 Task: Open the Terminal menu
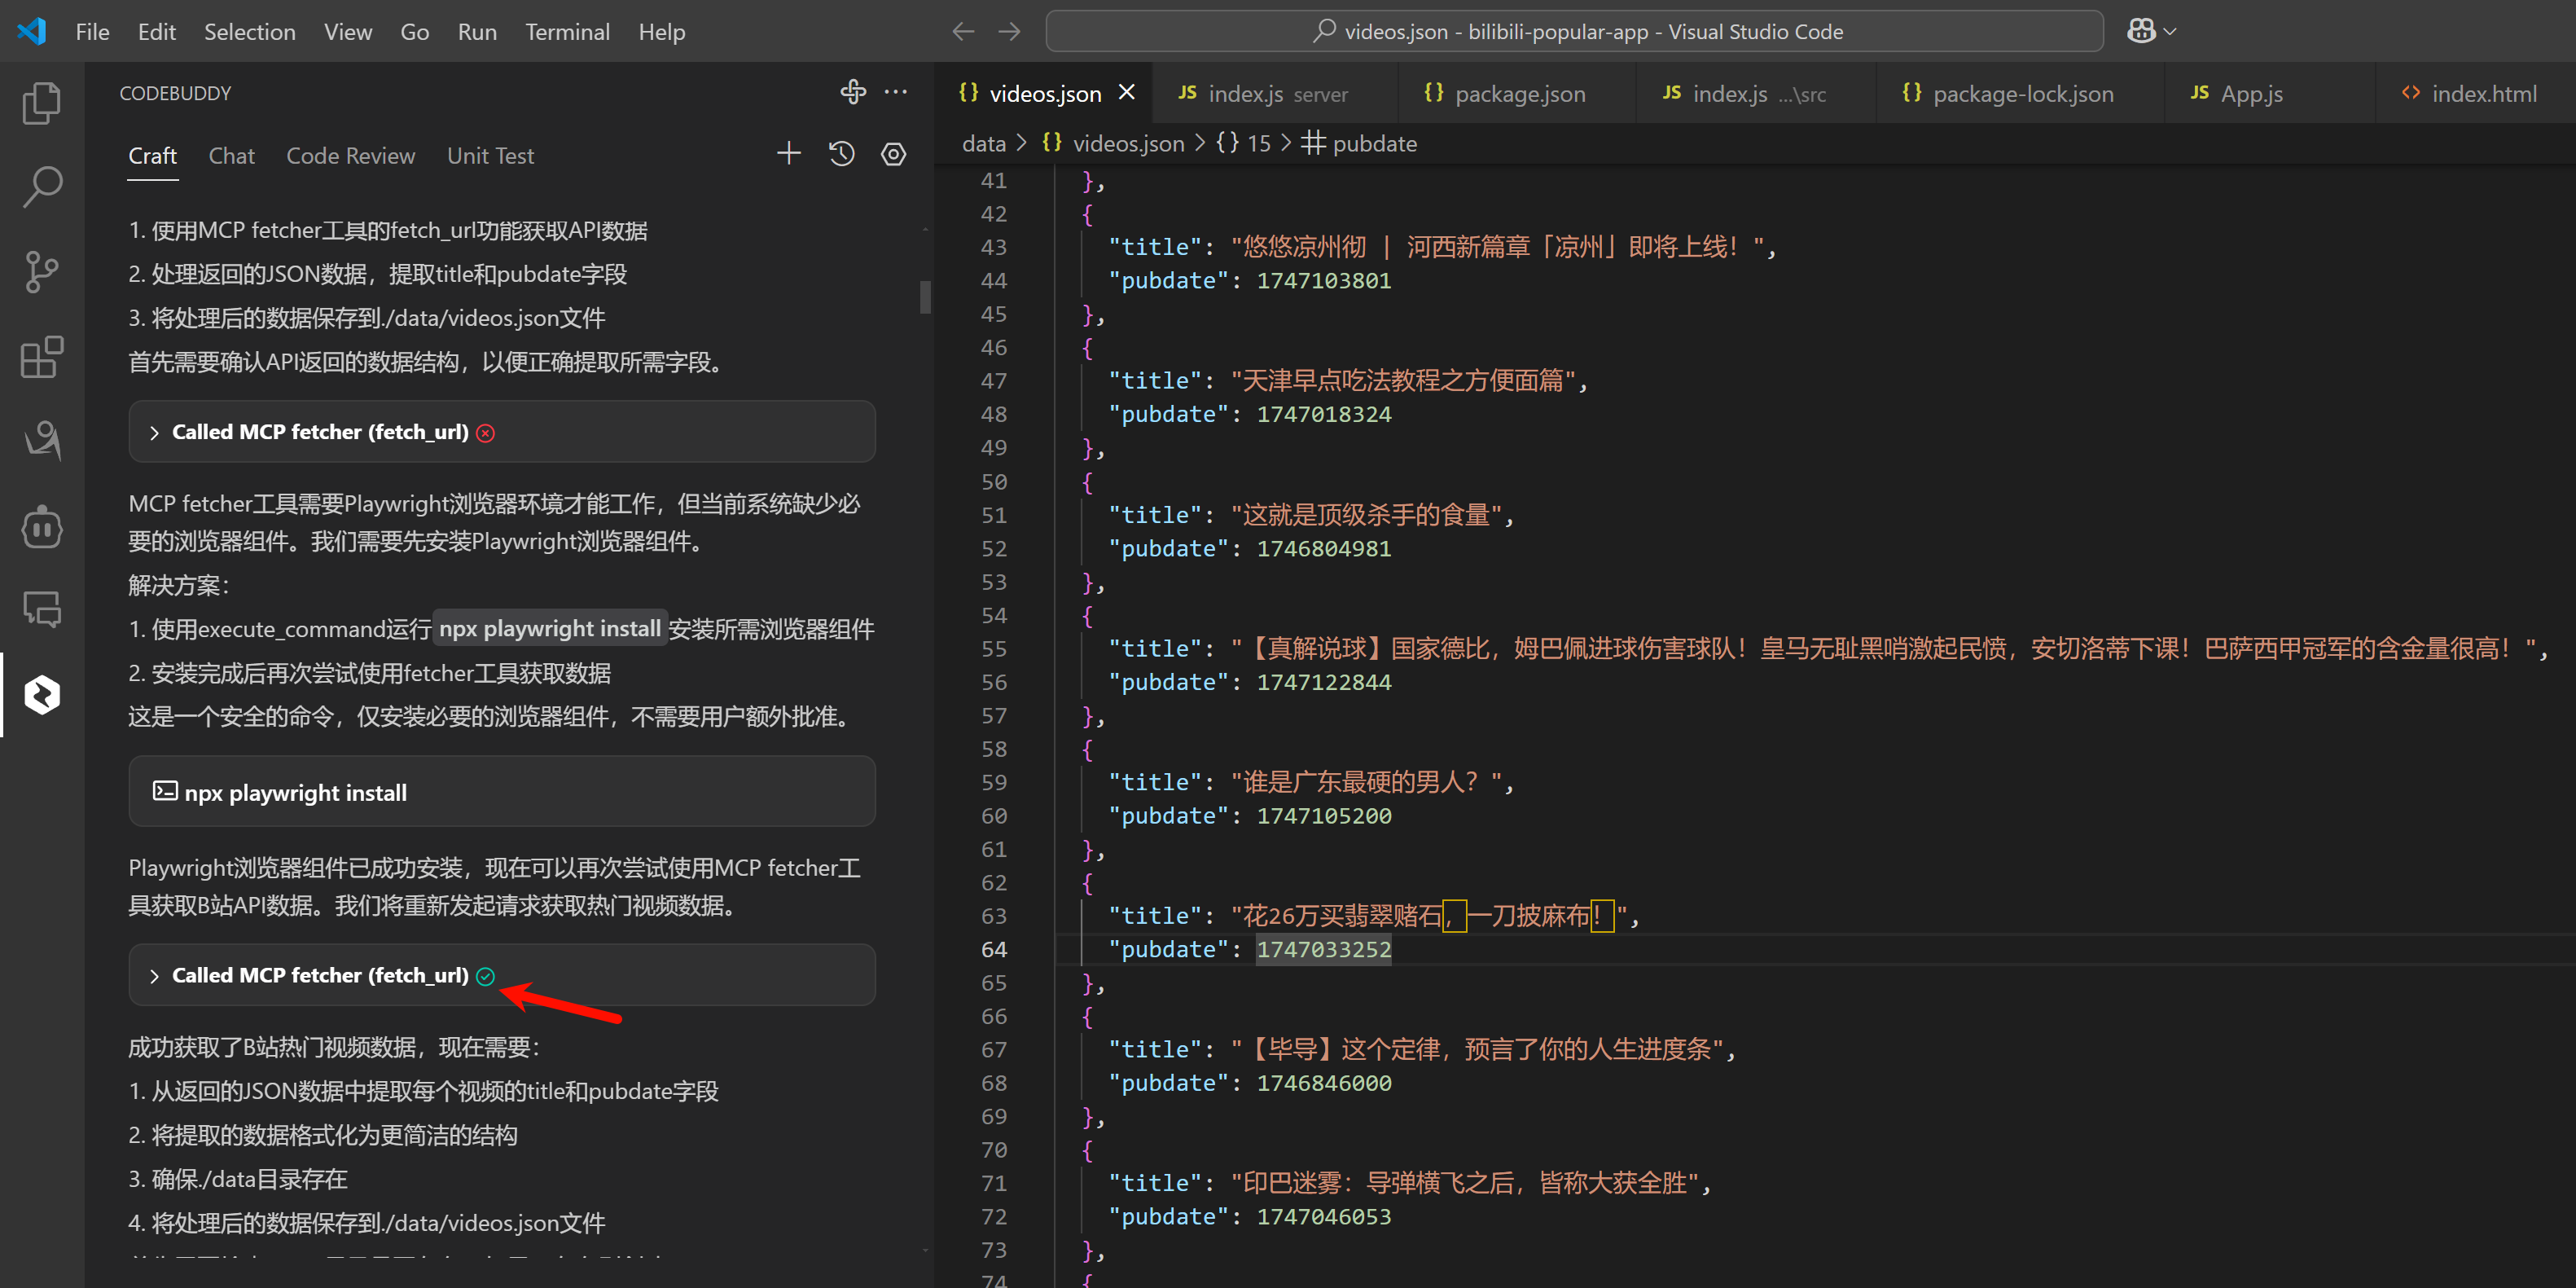click(x=567, y=31)
